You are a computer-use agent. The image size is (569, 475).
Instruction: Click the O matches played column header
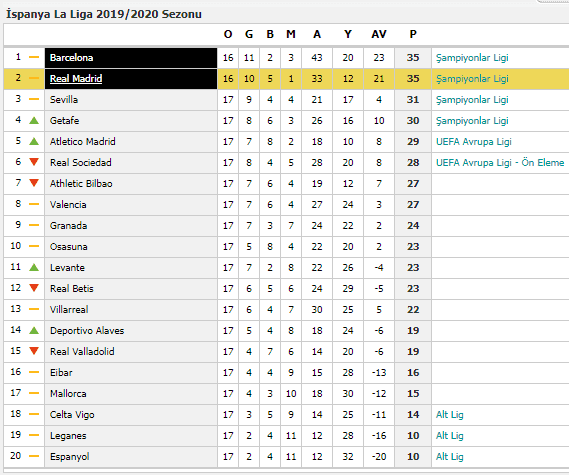click(x=228, y=34)
